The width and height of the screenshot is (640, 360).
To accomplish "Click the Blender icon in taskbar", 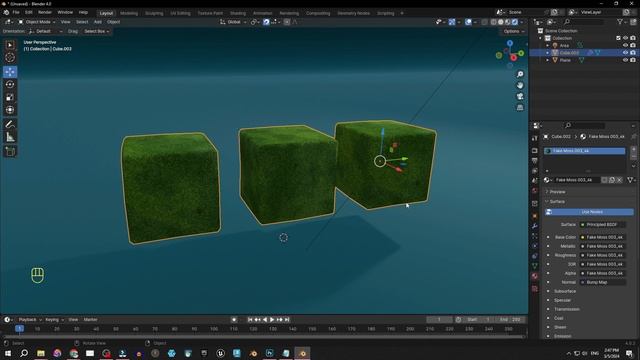I will coord(302,353).
